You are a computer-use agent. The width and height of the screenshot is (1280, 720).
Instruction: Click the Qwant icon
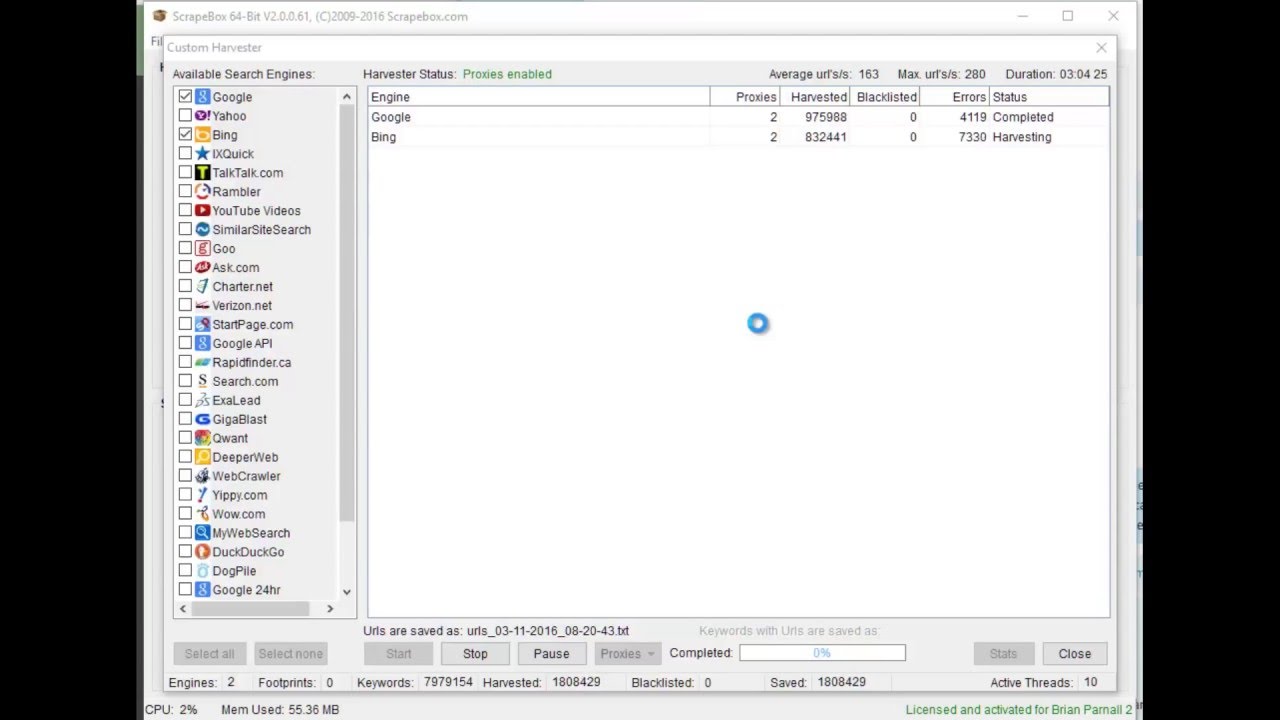pyautogui.click(x=202, y=439)
